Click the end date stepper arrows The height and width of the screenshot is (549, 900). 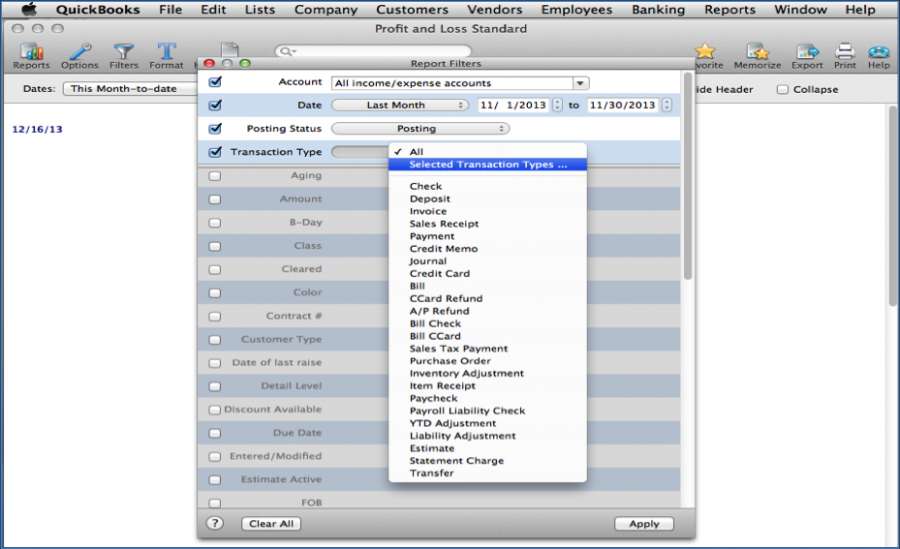click(x=666, y=105)
